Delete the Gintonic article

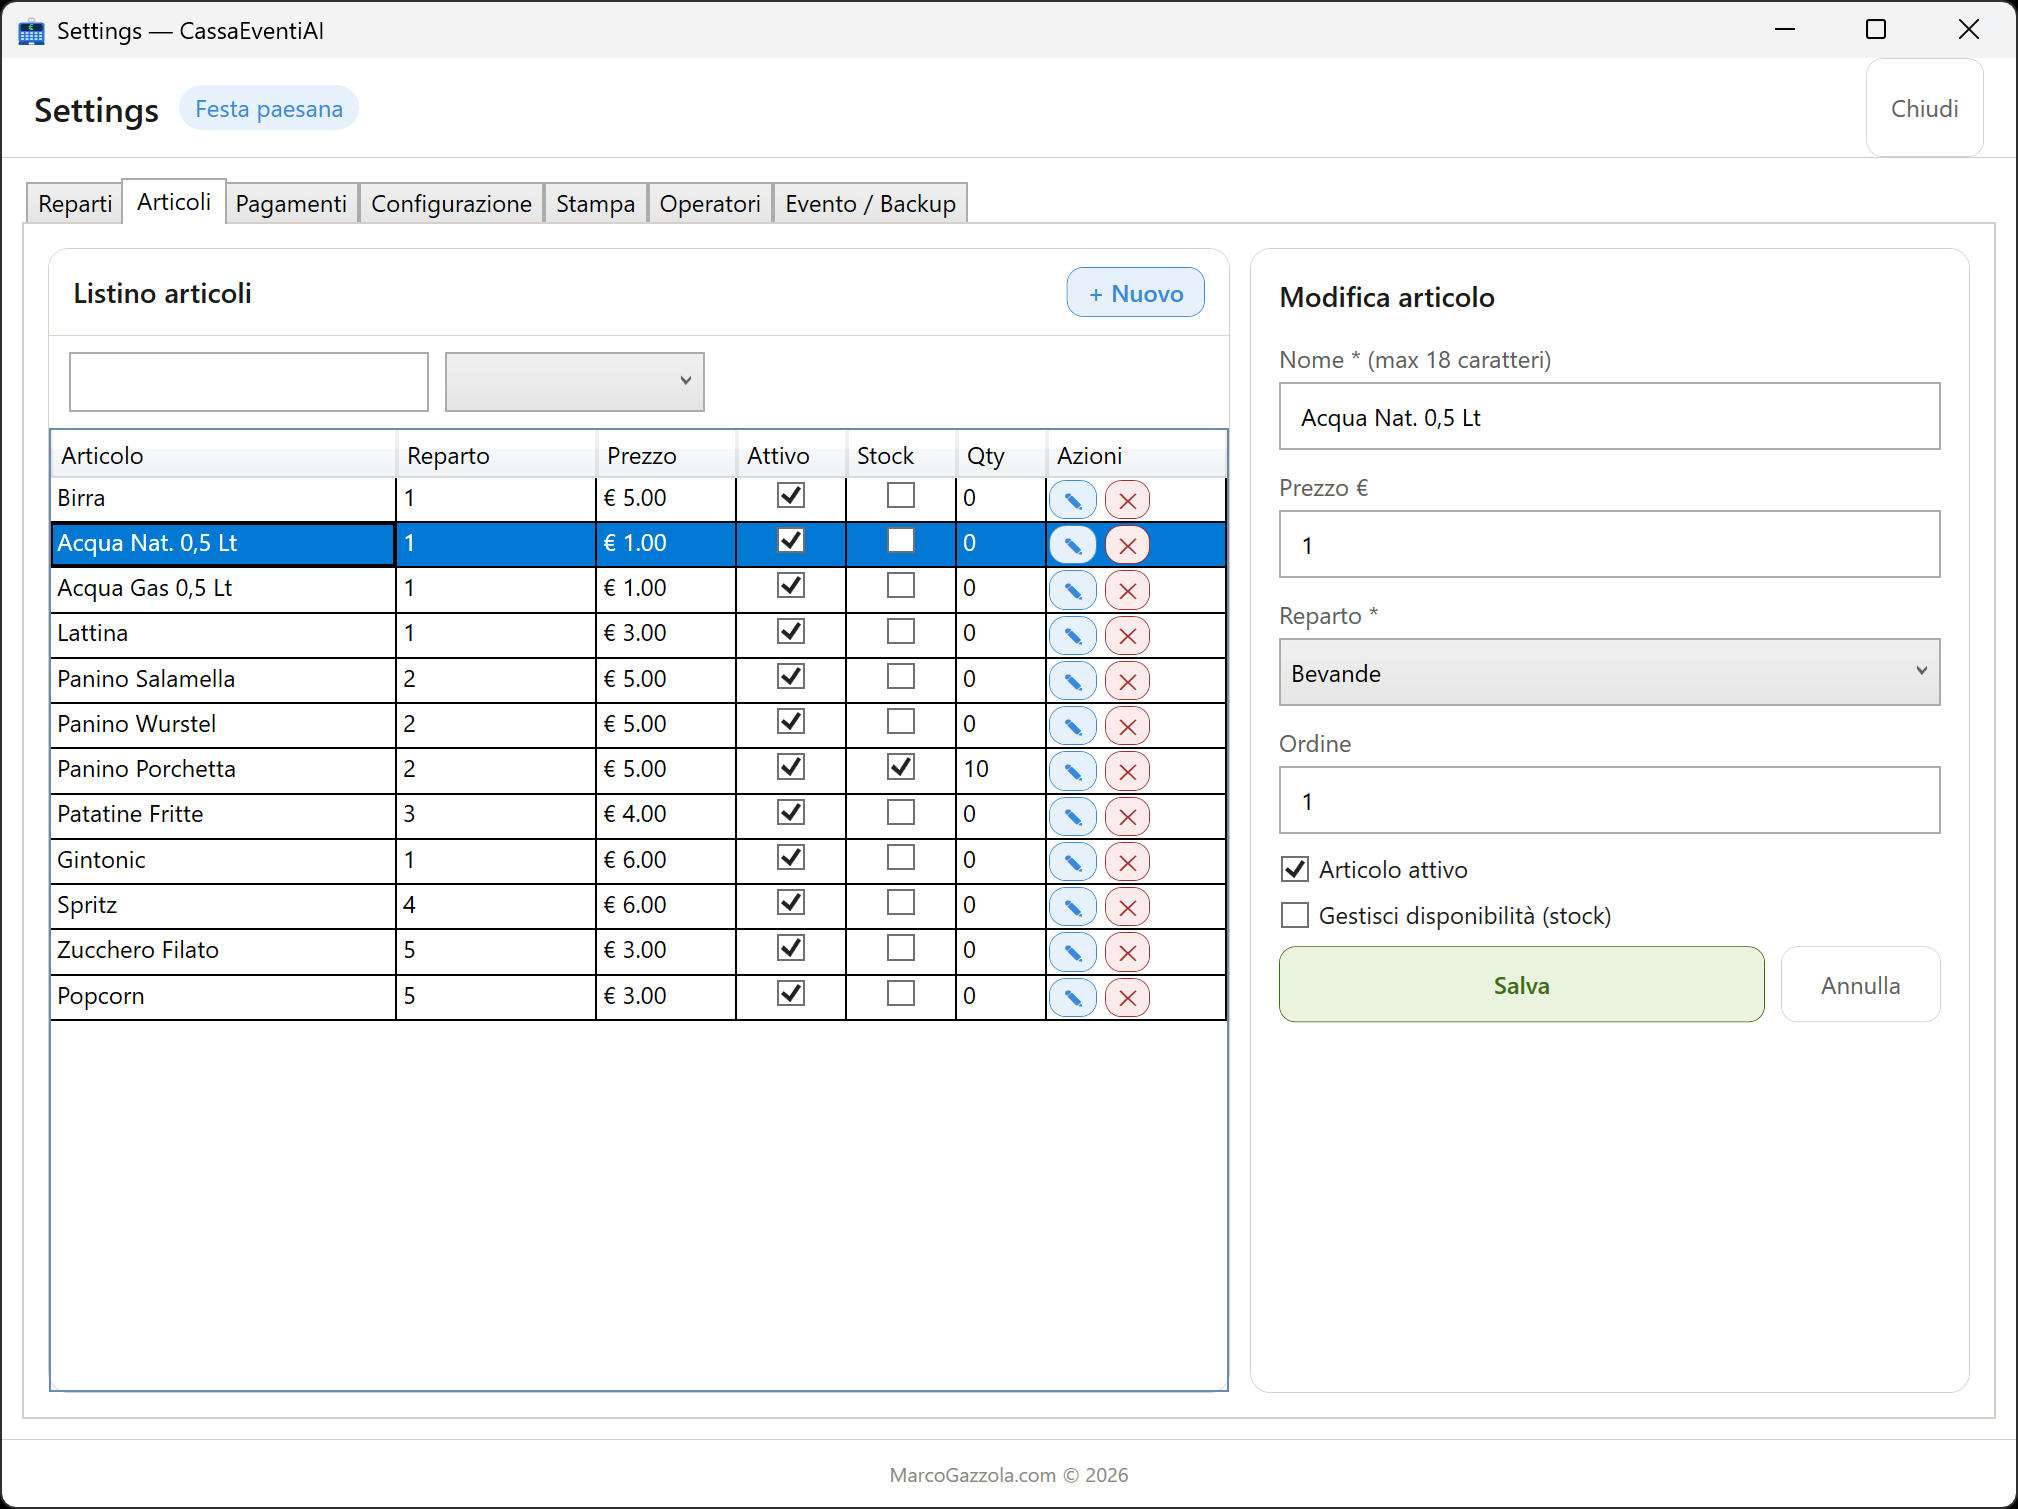pyautogui.click(x=1127, y=862)
